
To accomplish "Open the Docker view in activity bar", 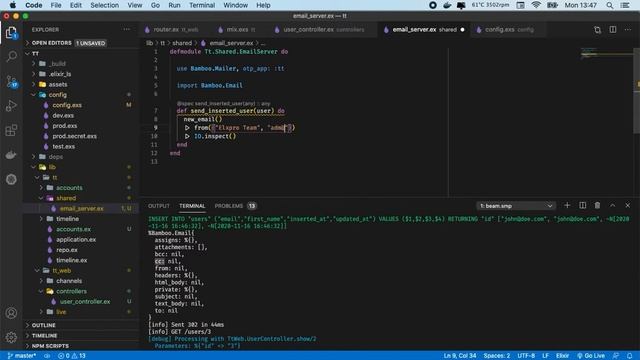I will pyautogui.click(x=11, y=155).
